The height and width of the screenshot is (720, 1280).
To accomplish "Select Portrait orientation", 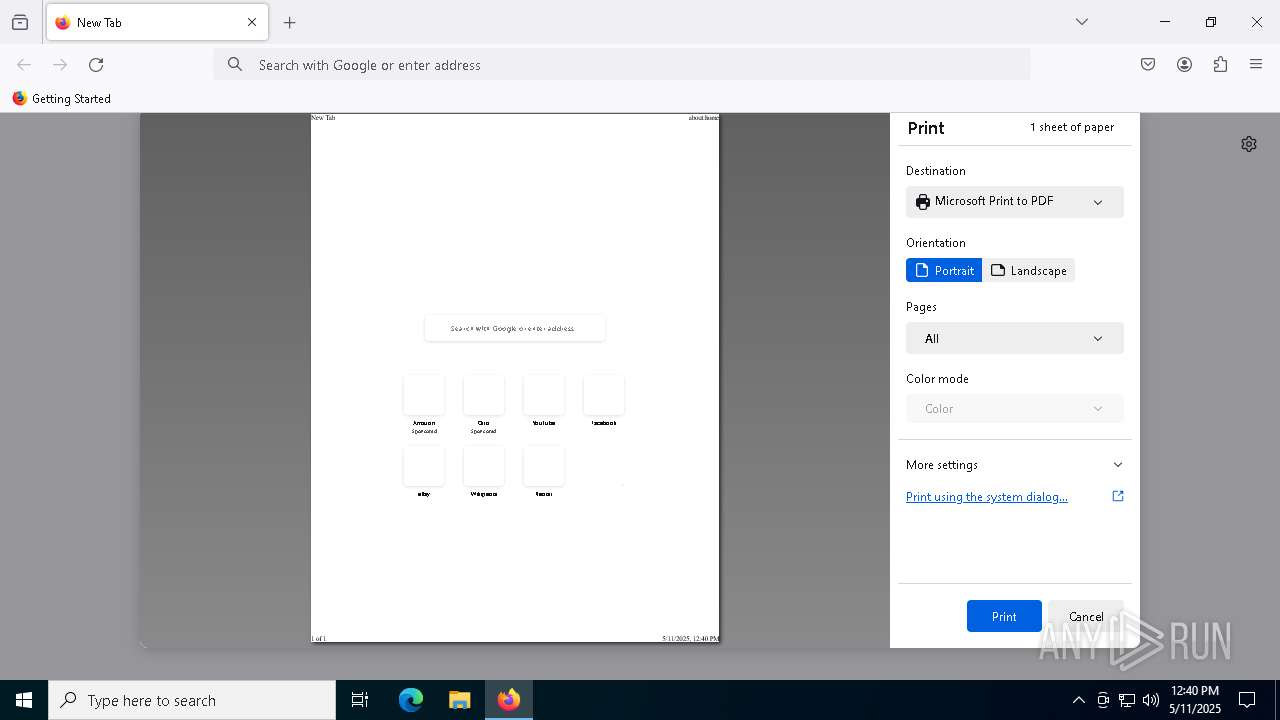I will click(944, 271).
